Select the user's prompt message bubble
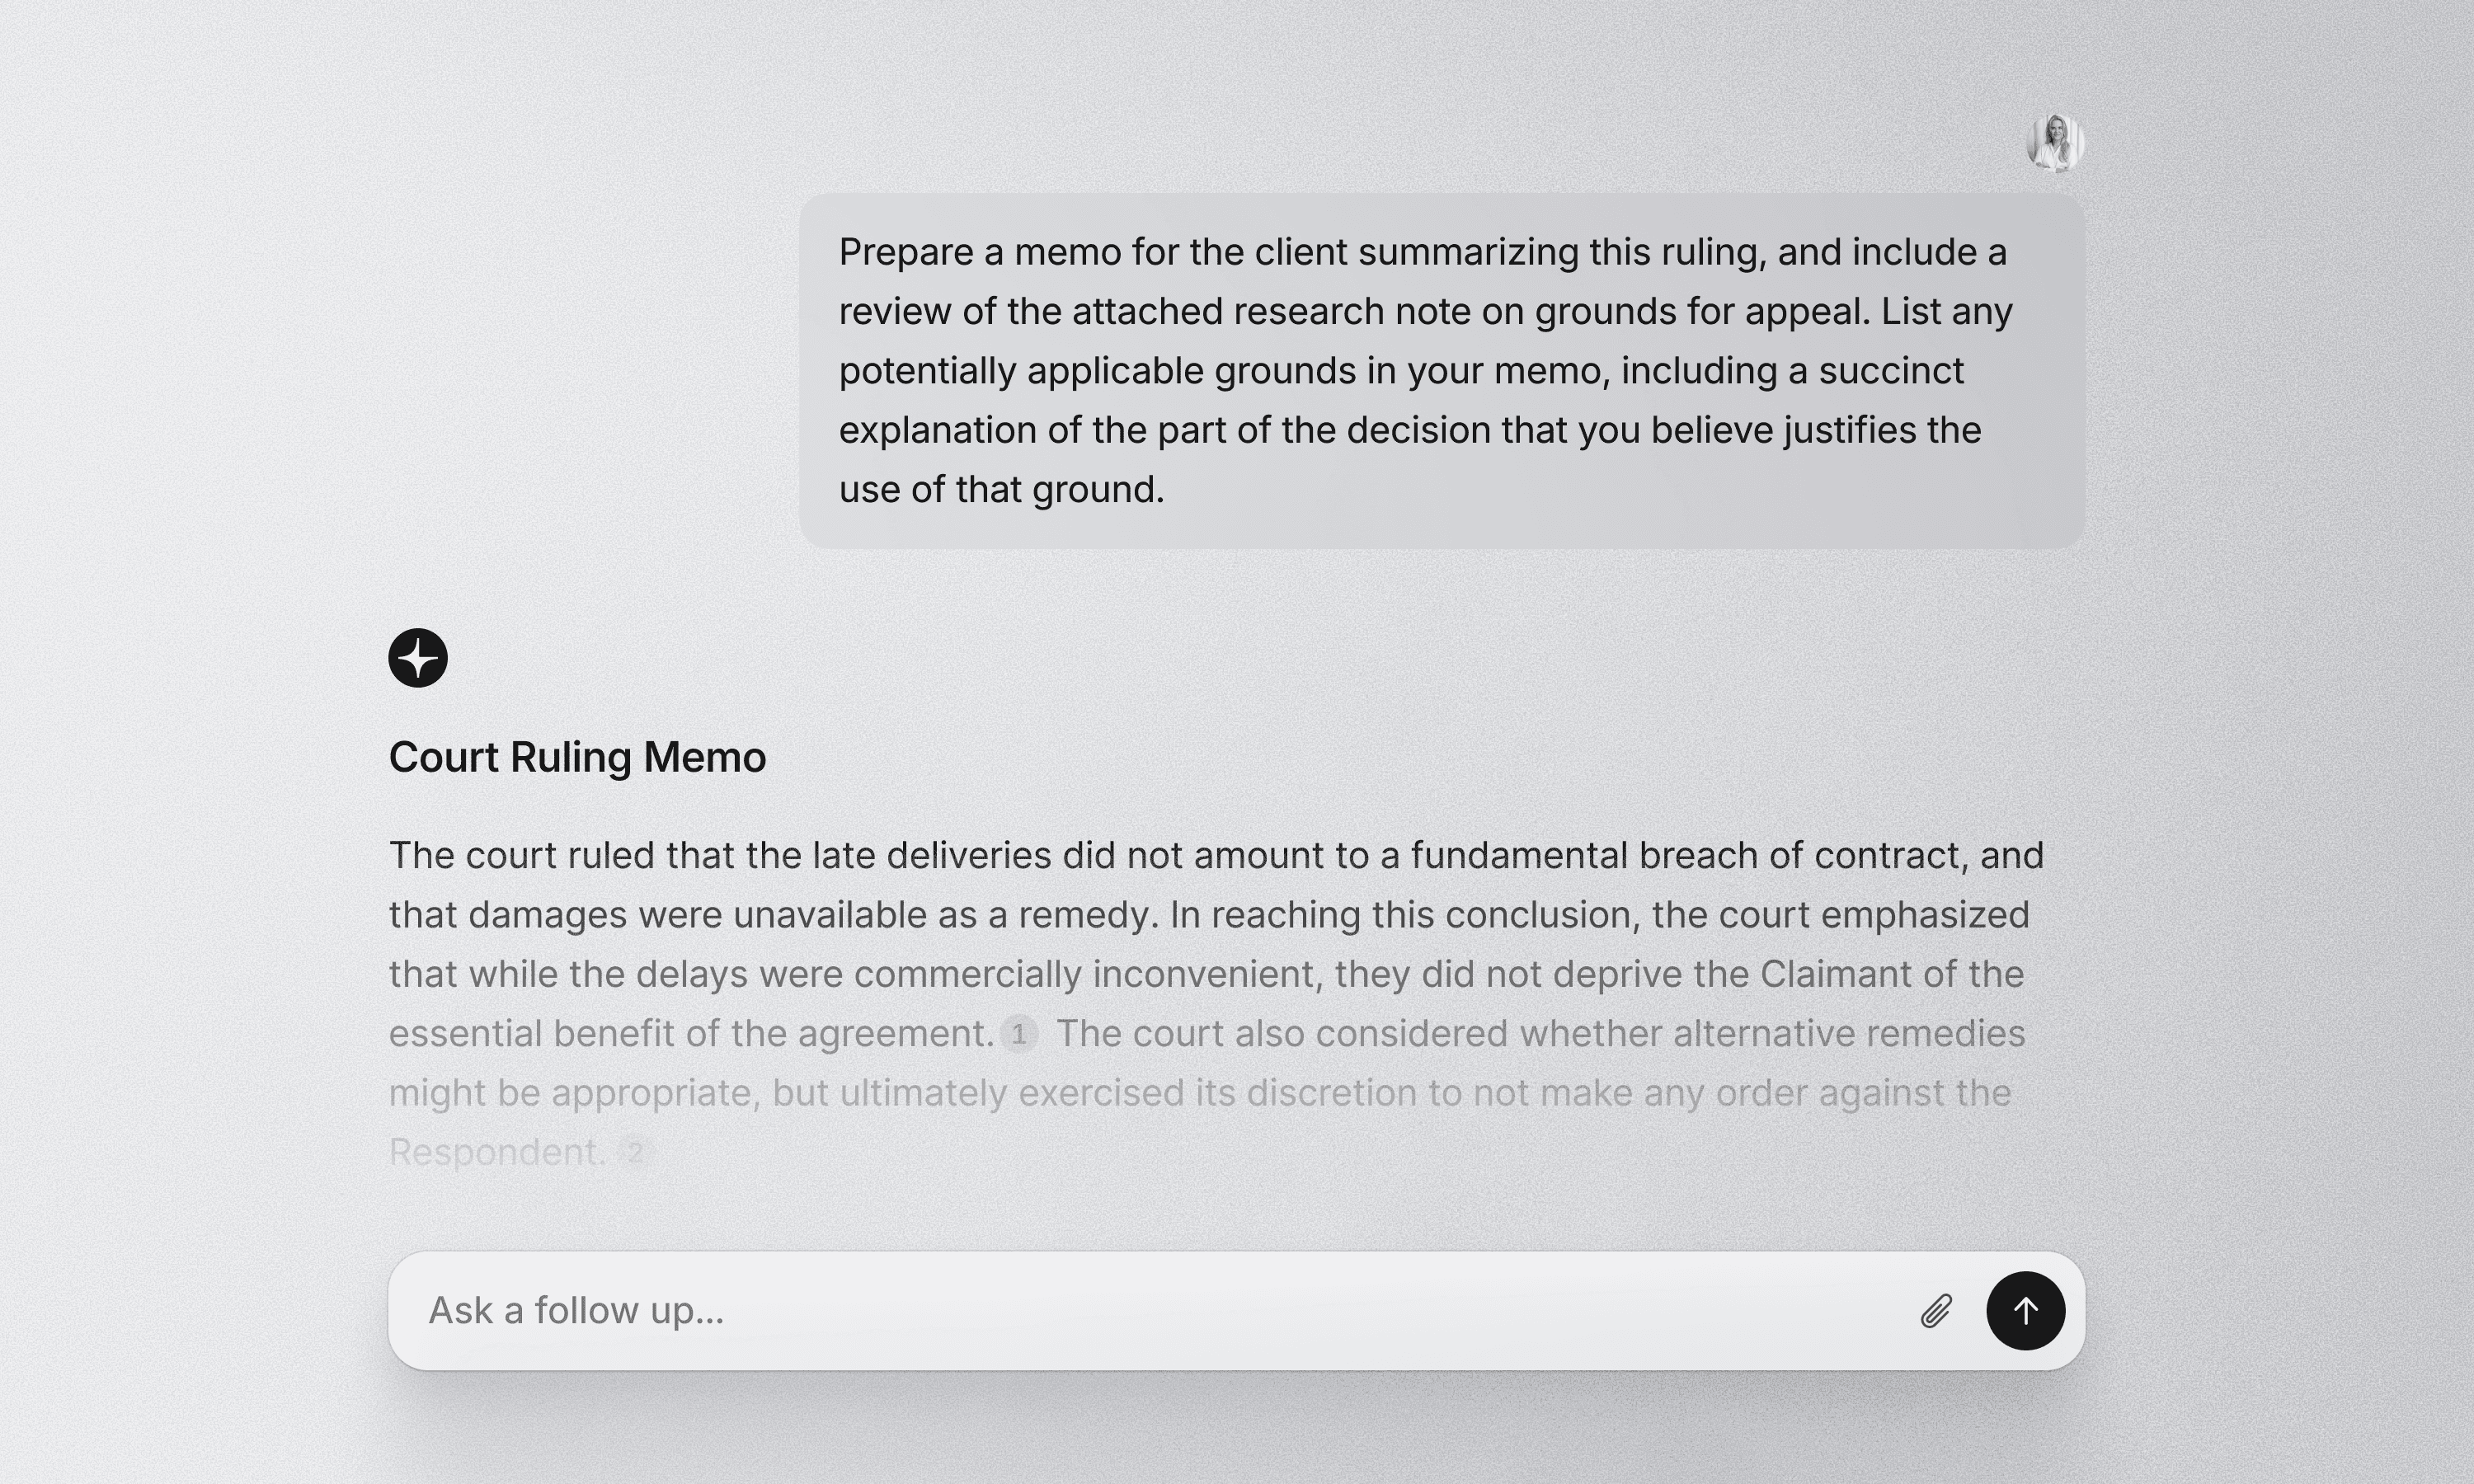 coord(1442,370)
